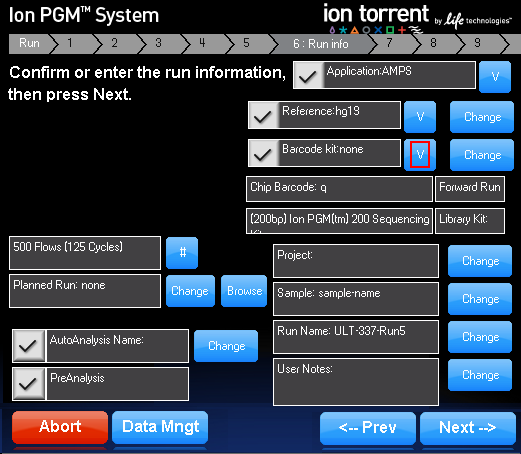Click the ion torrent logo
The height and width of the screenshot is (454, 521).
click(376, 19)
